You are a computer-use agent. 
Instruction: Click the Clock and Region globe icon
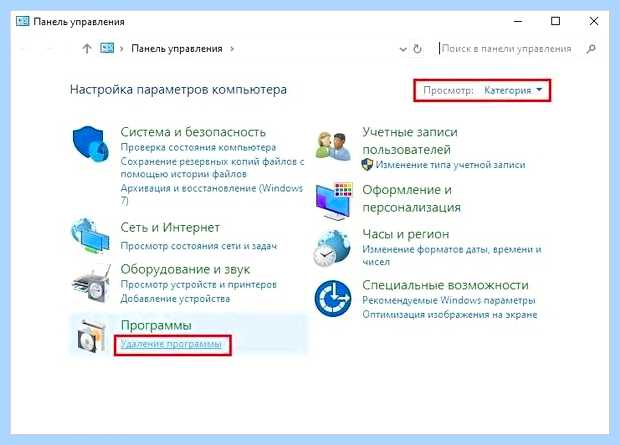click(x=332, y=248)
